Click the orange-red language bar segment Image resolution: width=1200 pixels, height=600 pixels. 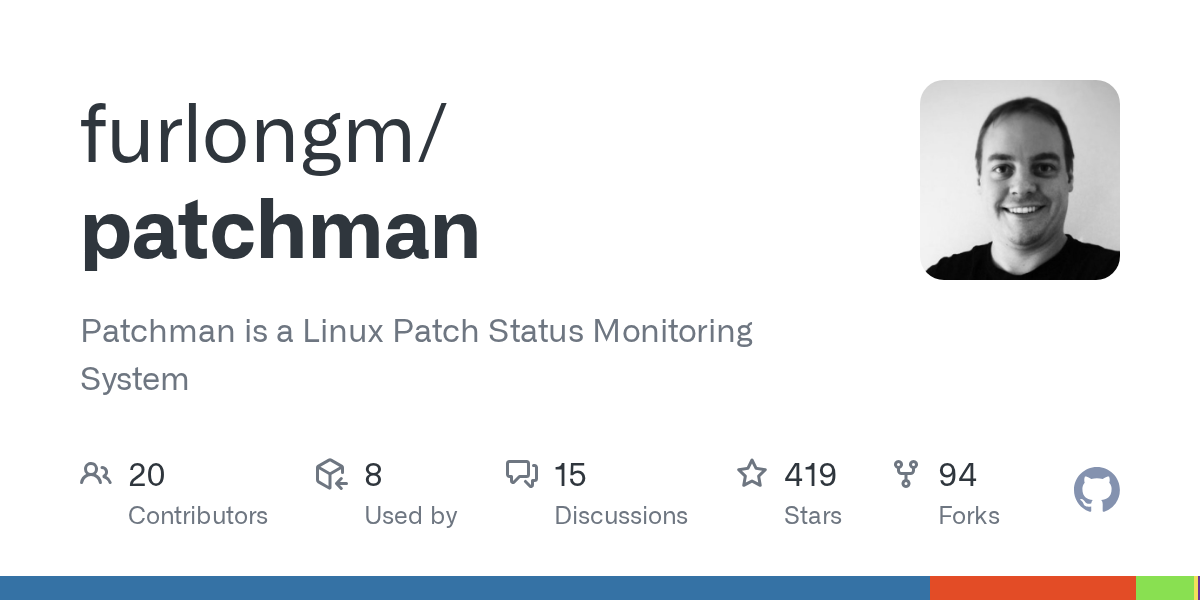(x=1032, y=588)
